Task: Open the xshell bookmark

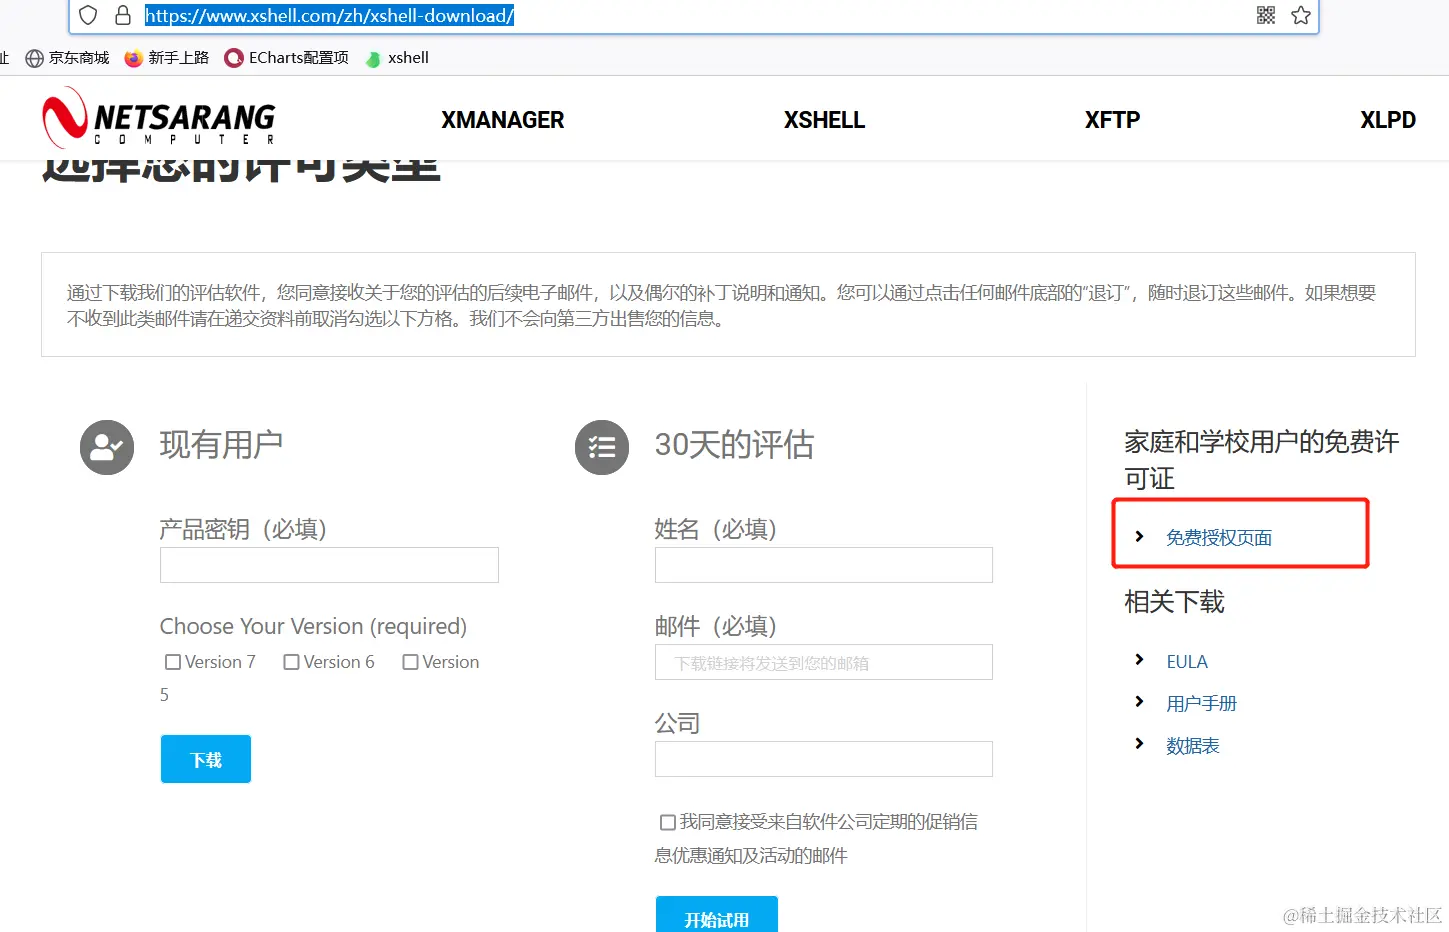Action: point(397,58)
